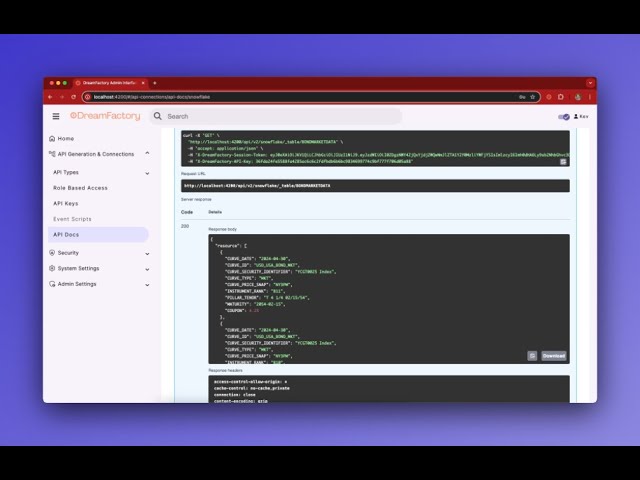Download the response body
The height and width of the screenshot is (480, 640).
click(553, 356)
